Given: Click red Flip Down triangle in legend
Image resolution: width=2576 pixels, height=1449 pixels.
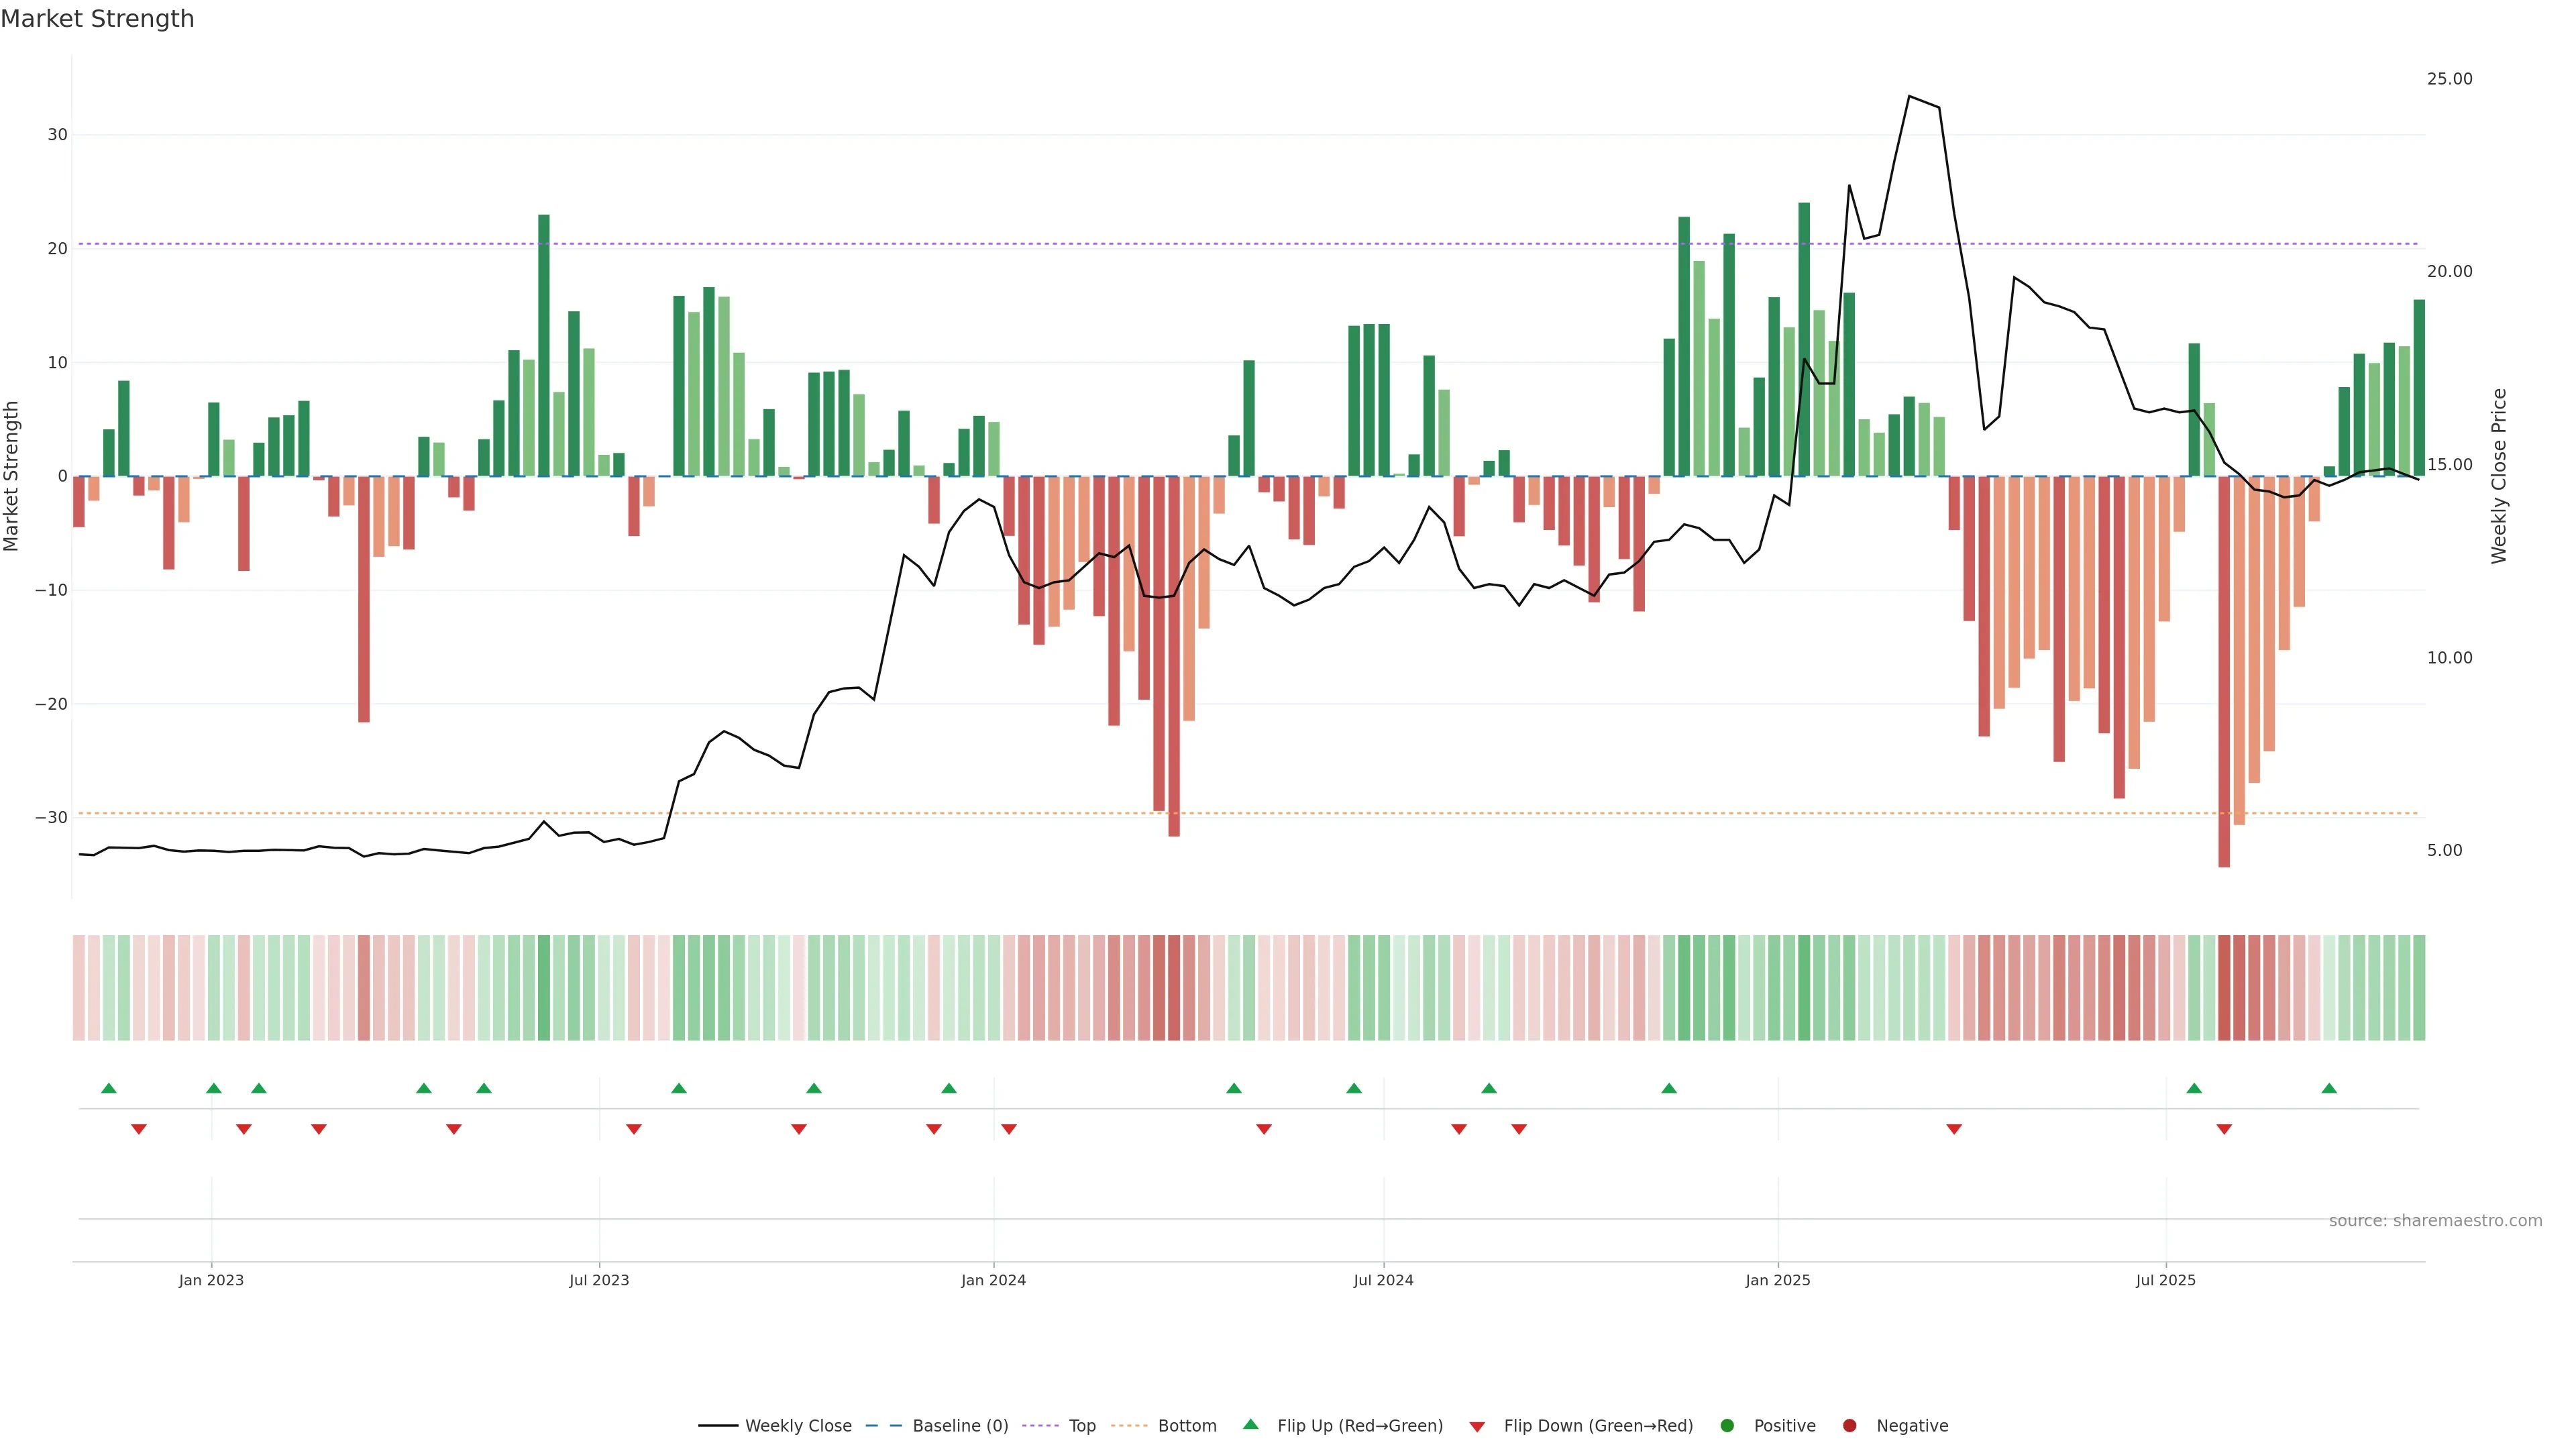Looking at the screenshot, I should [1477, 1427].
